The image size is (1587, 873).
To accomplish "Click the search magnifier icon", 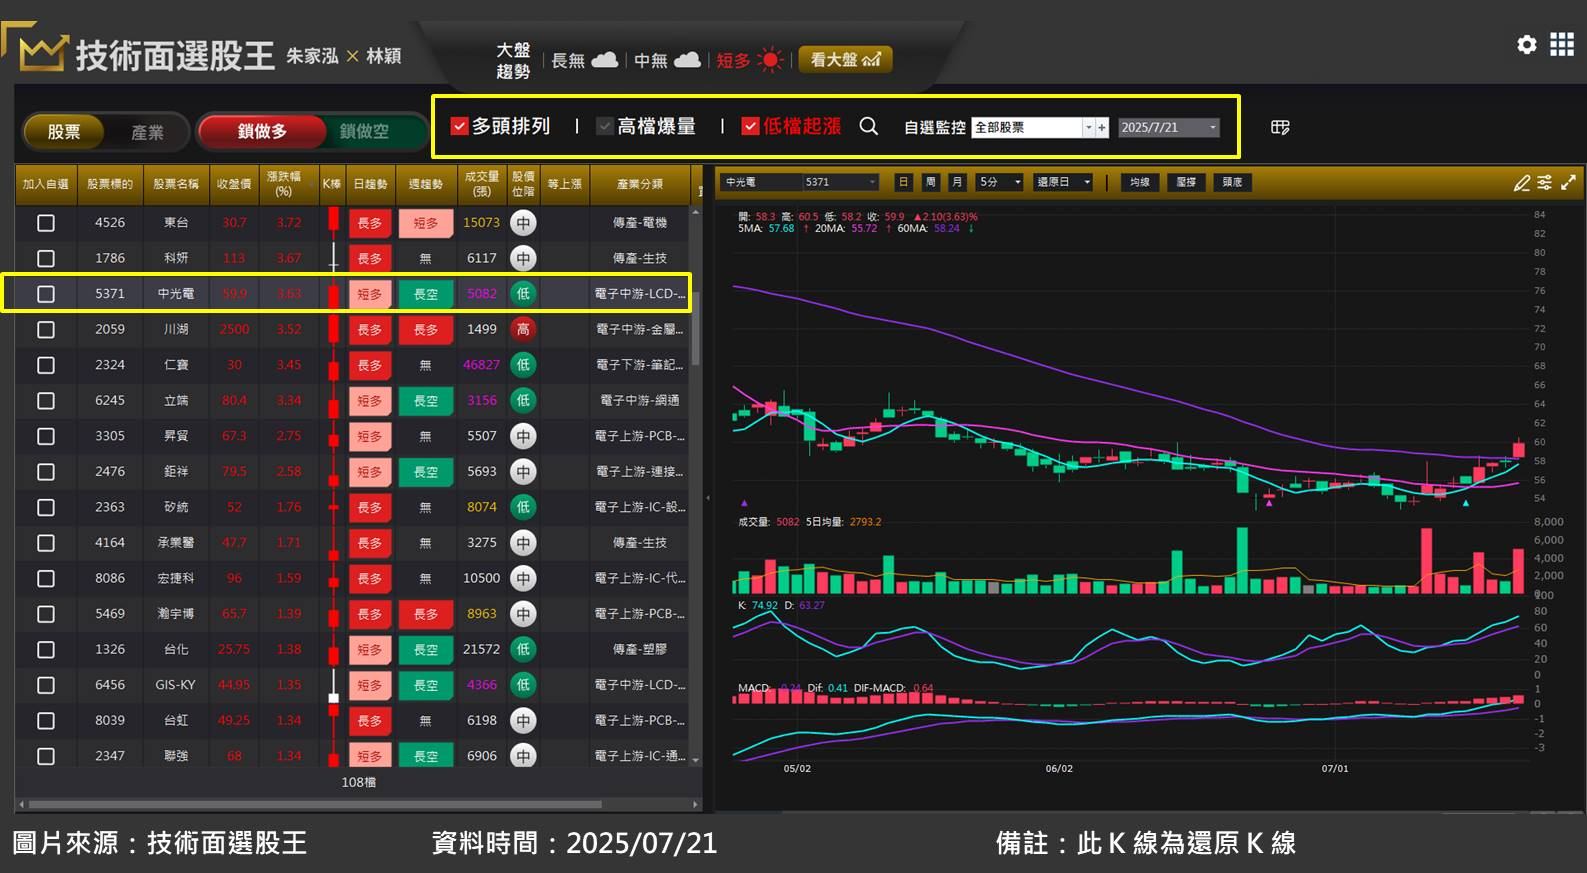I will [x=869, y=126].
